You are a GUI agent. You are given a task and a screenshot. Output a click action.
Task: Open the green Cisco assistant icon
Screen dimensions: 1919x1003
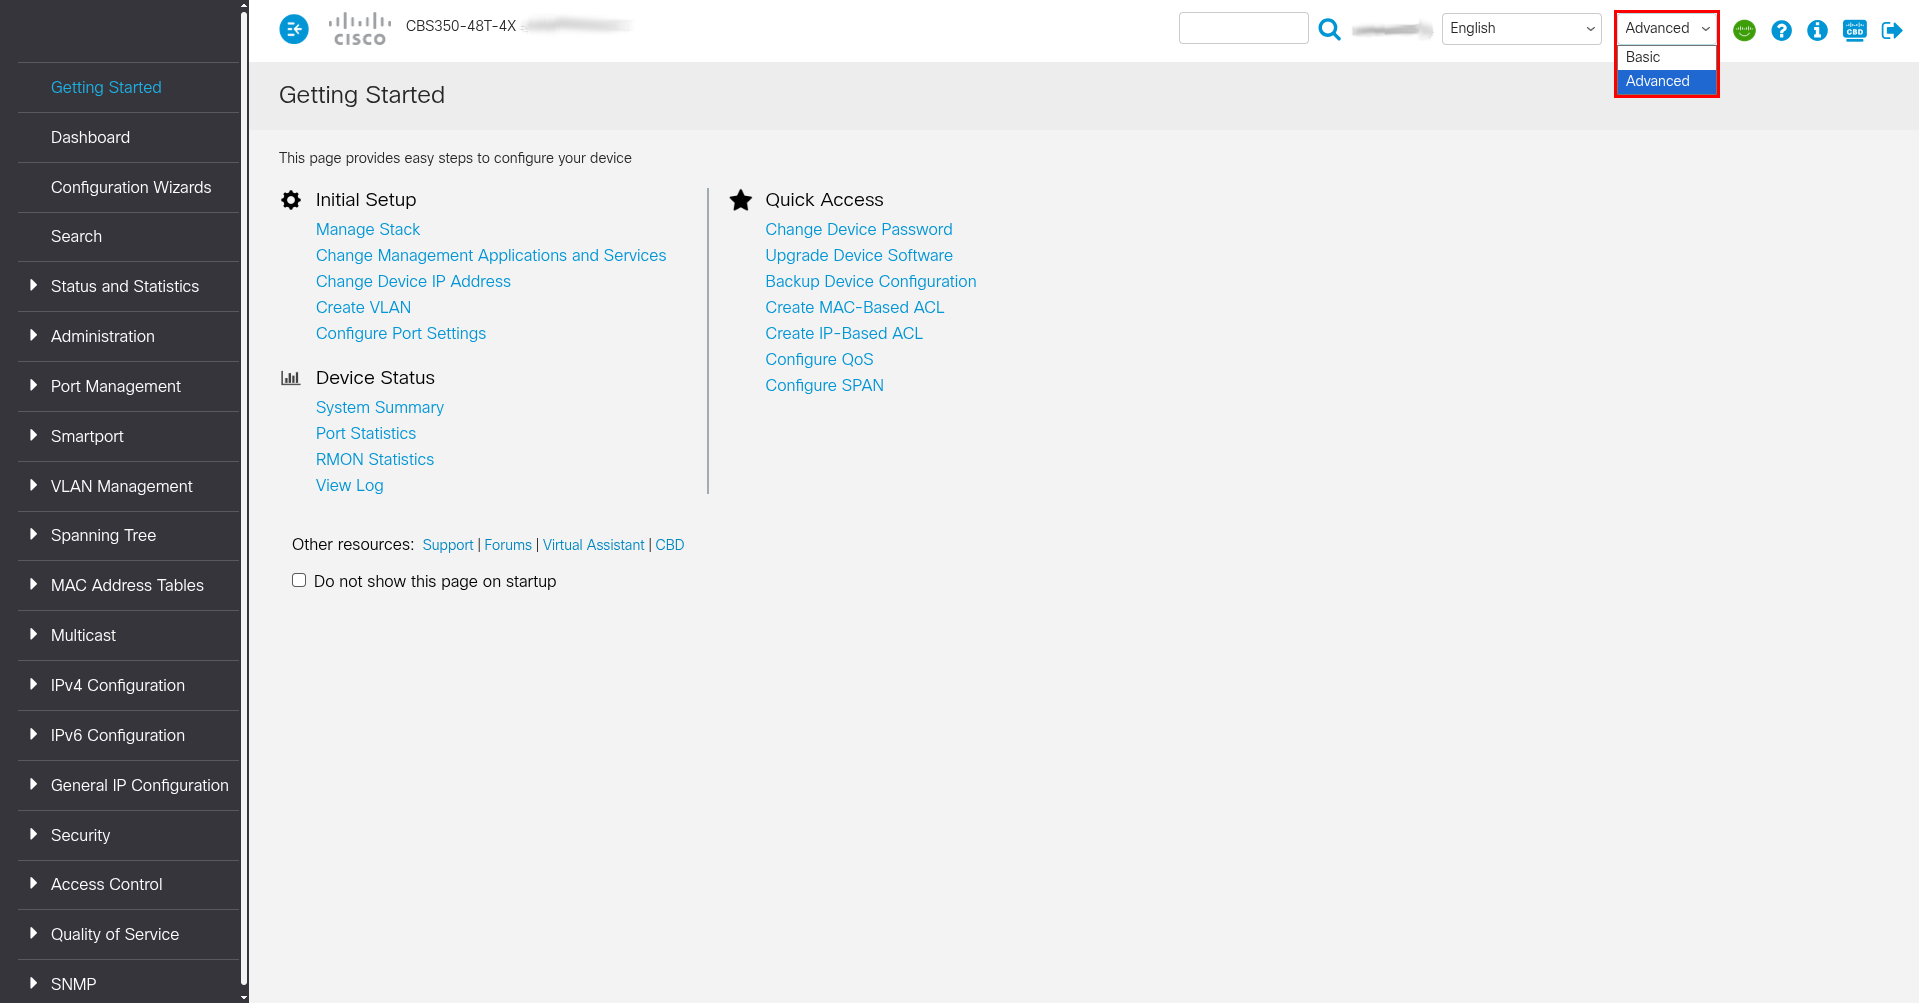pyautogui.click(x=1744, y=30)
